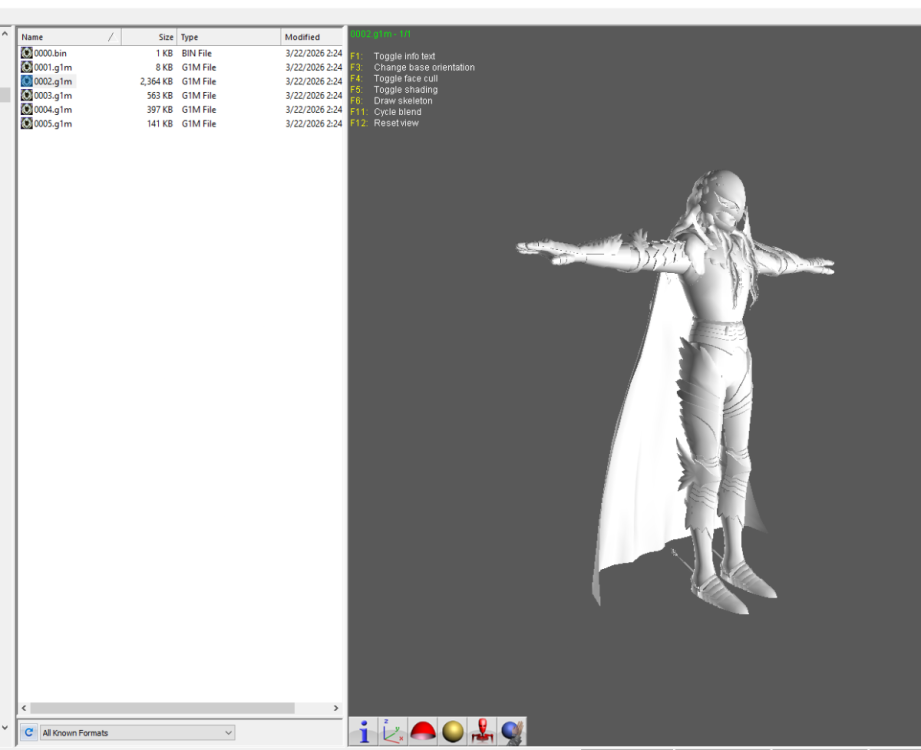Click the refresh button beside the format filter
The width and height of the screenshot is (921, 750).
point(28,732)
